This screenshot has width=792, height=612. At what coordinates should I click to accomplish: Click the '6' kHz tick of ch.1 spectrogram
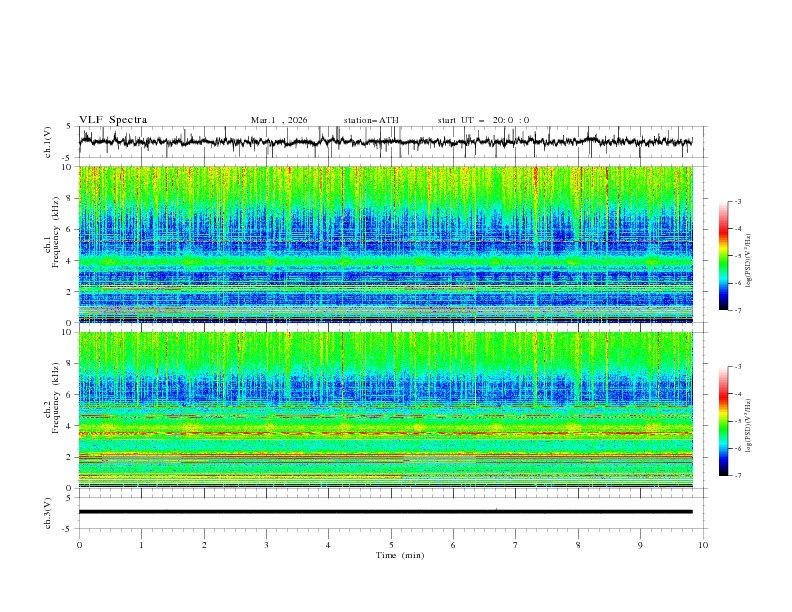tap(70, 229)
